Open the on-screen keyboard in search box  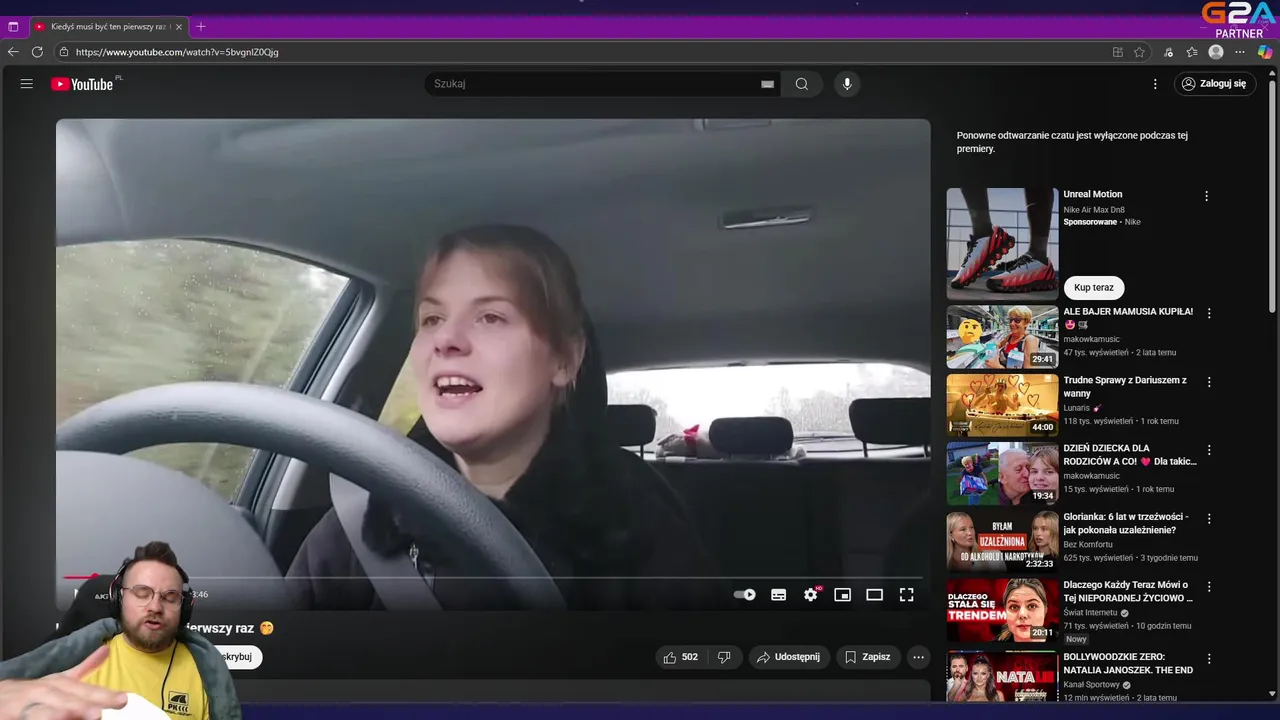pyautogui.click(x=767, y=84)
